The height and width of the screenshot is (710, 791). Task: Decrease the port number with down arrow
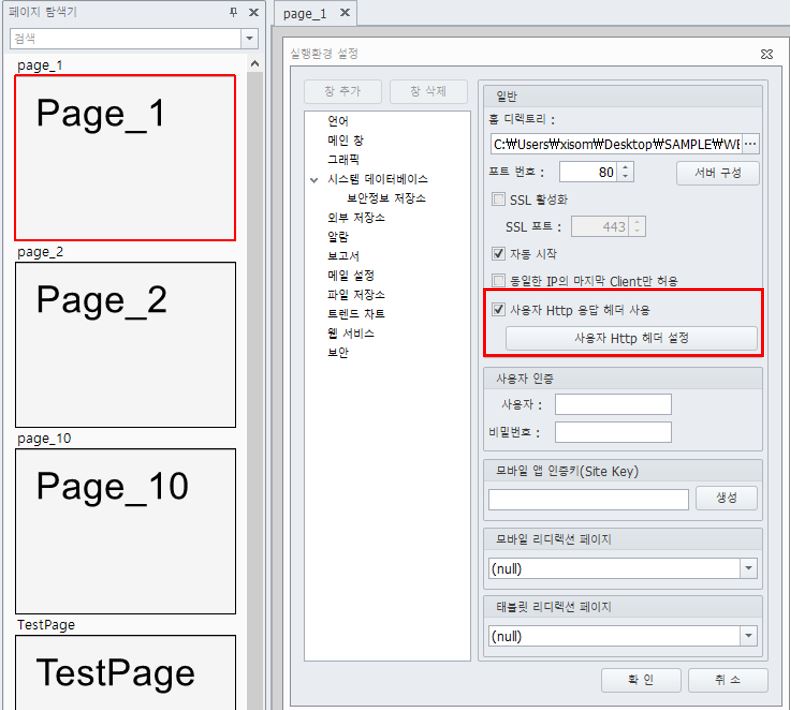click(x=626, y=177)
